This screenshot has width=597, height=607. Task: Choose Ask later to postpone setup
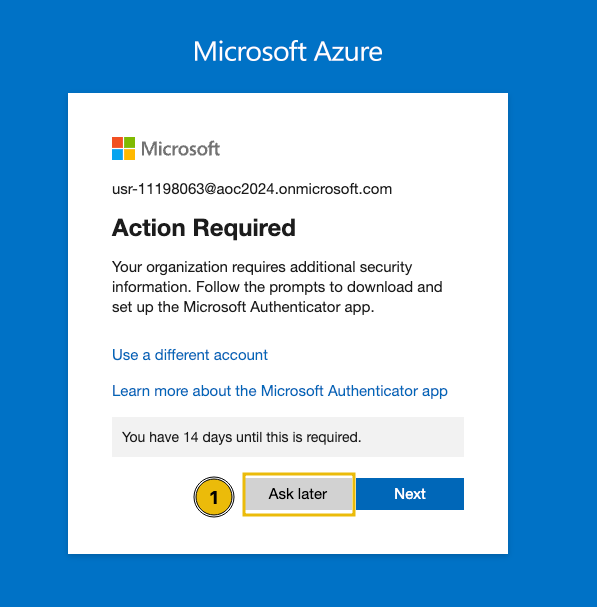pos(299,494)
